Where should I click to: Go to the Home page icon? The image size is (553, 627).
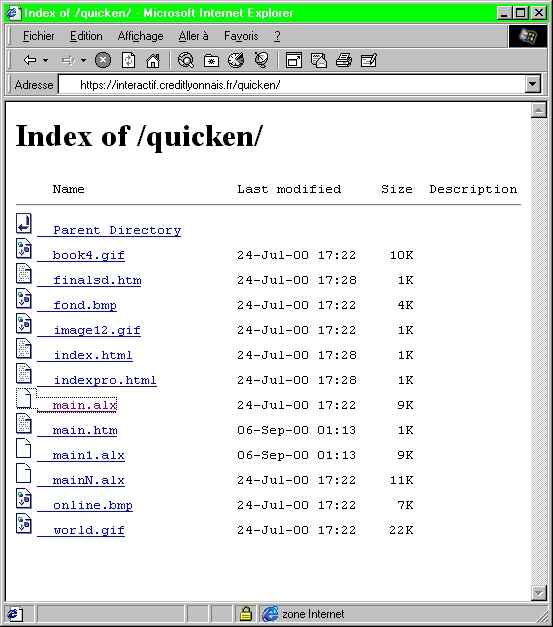(153, 61)
